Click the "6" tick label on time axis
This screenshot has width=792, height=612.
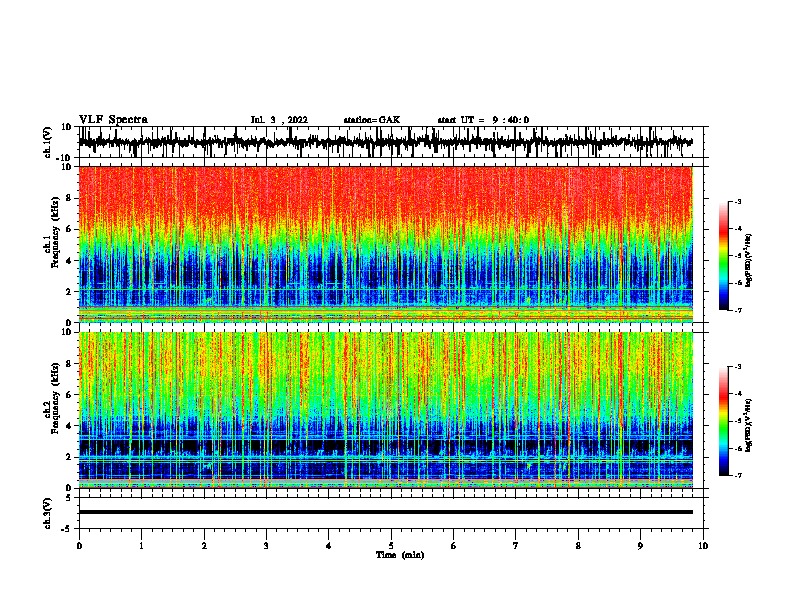pos(454,546)
